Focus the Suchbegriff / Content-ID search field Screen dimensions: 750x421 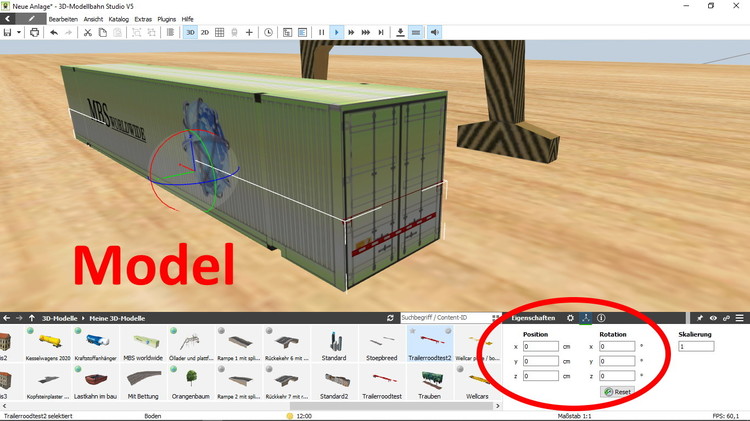[446, 318]
